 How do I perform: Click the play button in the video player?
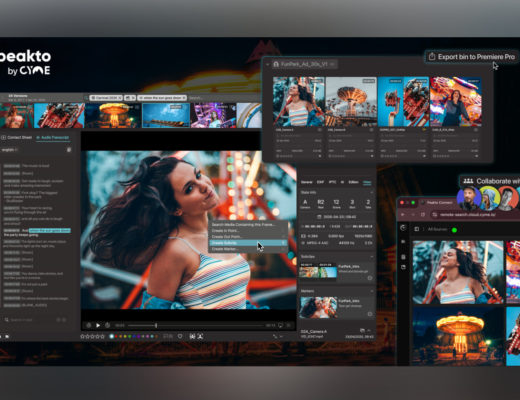click(98, 325)
